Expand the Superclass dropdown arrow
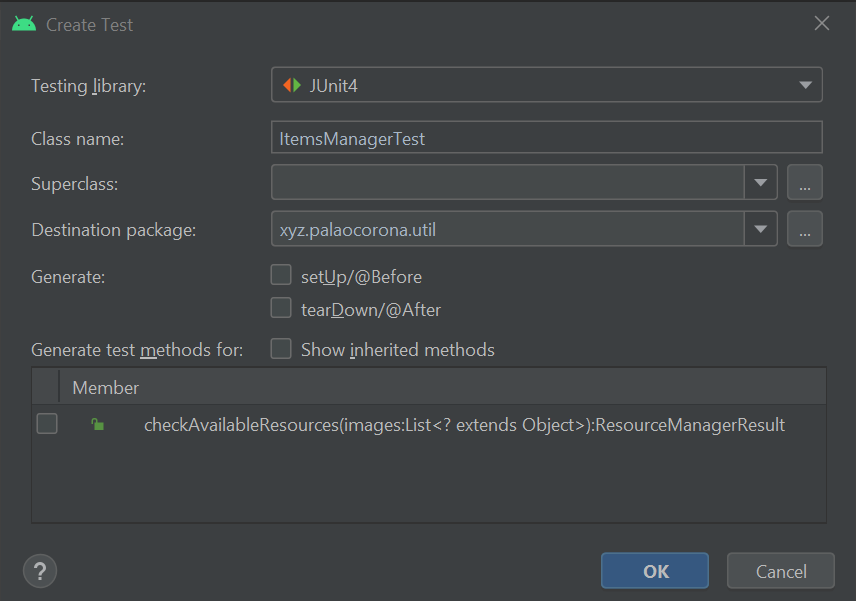Screen dimensions: 856x601 click(x=761, y=183)
